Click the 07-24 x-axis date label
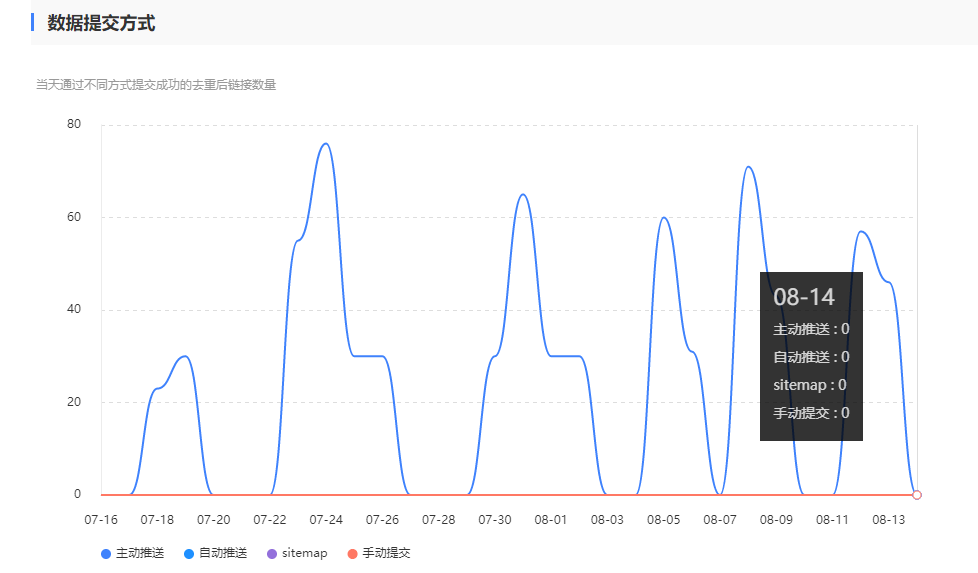Viewport: 978px width, 573px height. coord(326,519)
